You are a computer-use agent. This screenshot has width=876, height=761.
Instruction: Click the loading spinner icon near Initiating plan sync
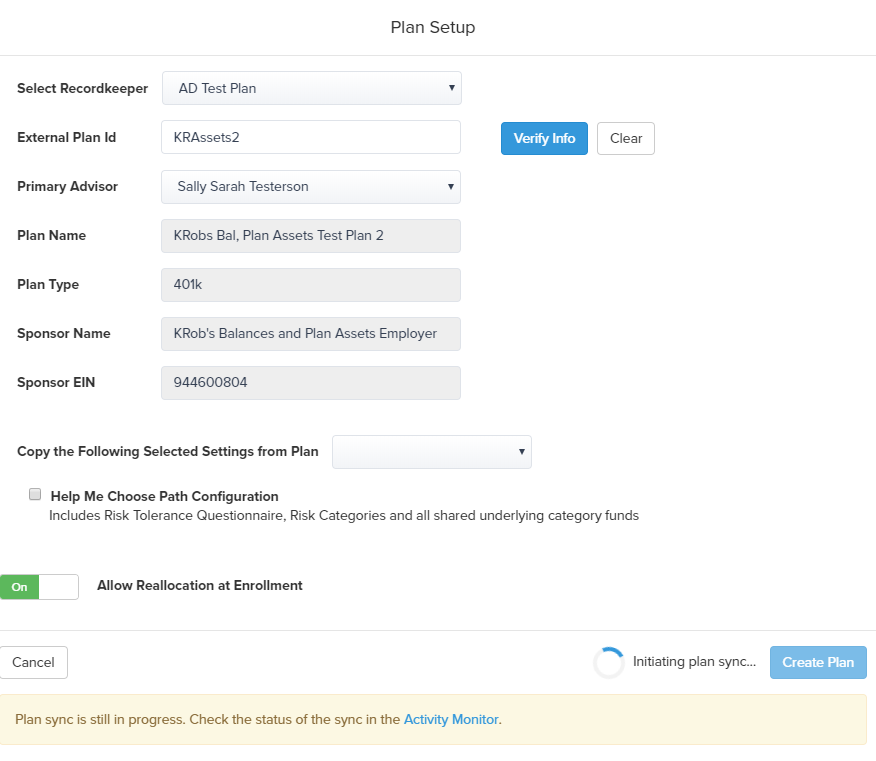608,663
